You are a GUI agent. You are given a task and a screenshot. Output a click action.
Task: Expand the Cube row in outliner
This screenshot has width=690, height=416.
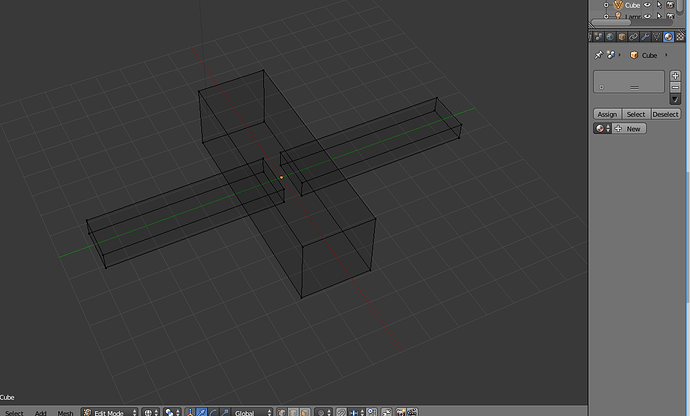click(x=606, y=5)
